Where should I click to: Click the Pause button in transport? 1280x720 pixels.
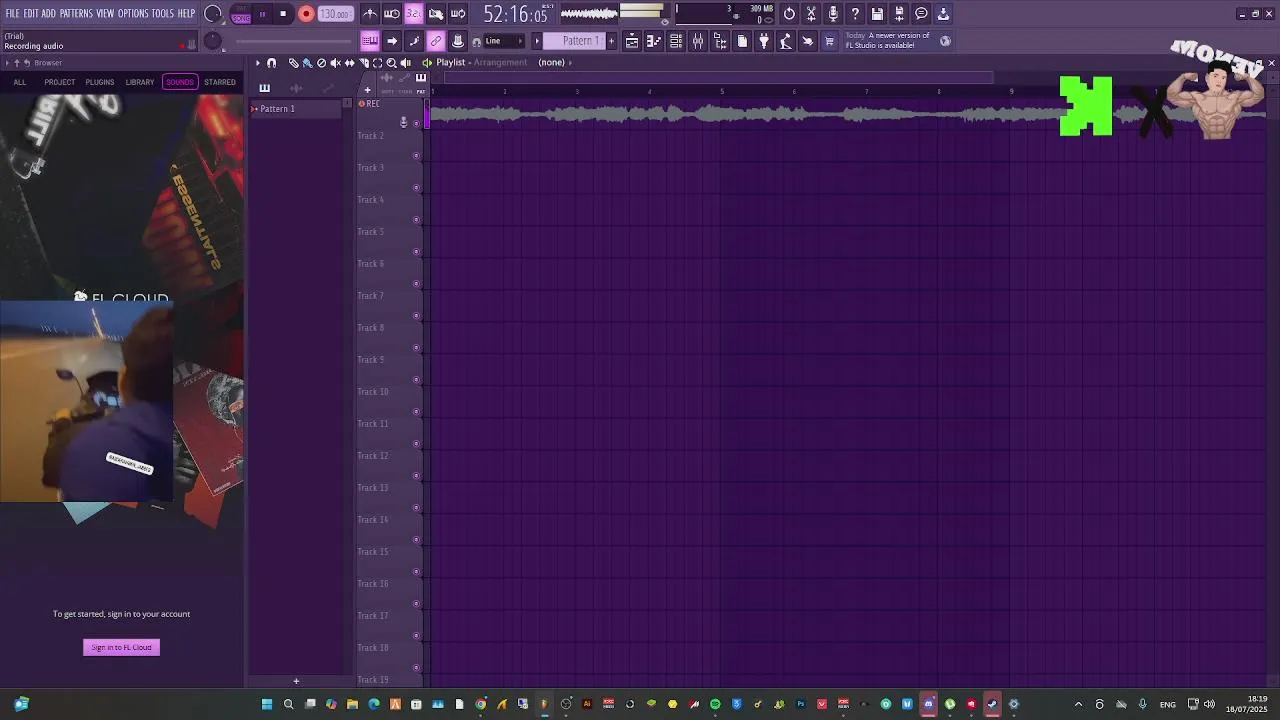[x=263, y=14]
